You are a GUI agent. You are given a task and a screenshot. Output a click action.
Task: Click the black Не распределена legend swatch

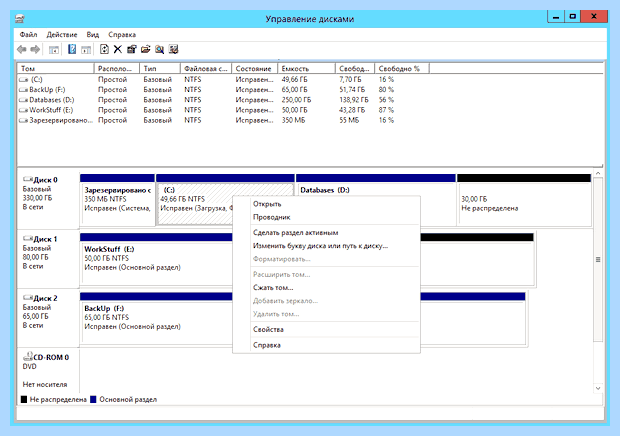(24, 399)
